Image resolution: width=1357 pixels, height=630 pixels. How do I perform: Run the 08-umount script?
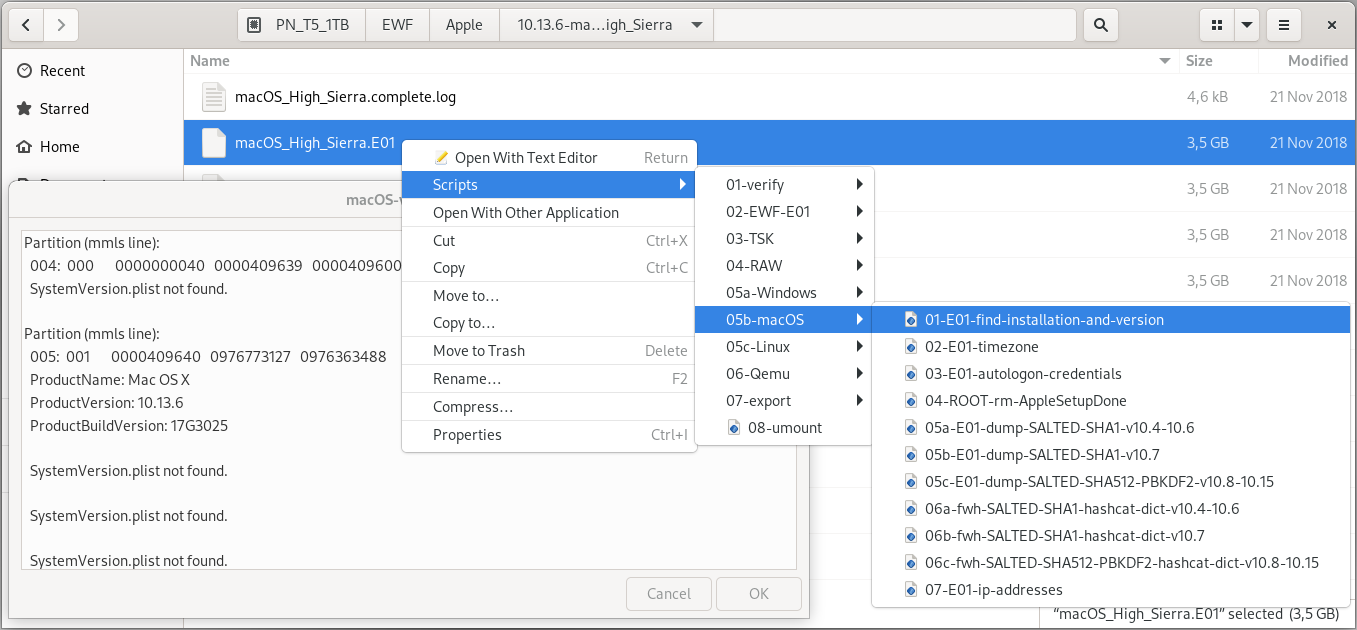[x=785, y=428]
